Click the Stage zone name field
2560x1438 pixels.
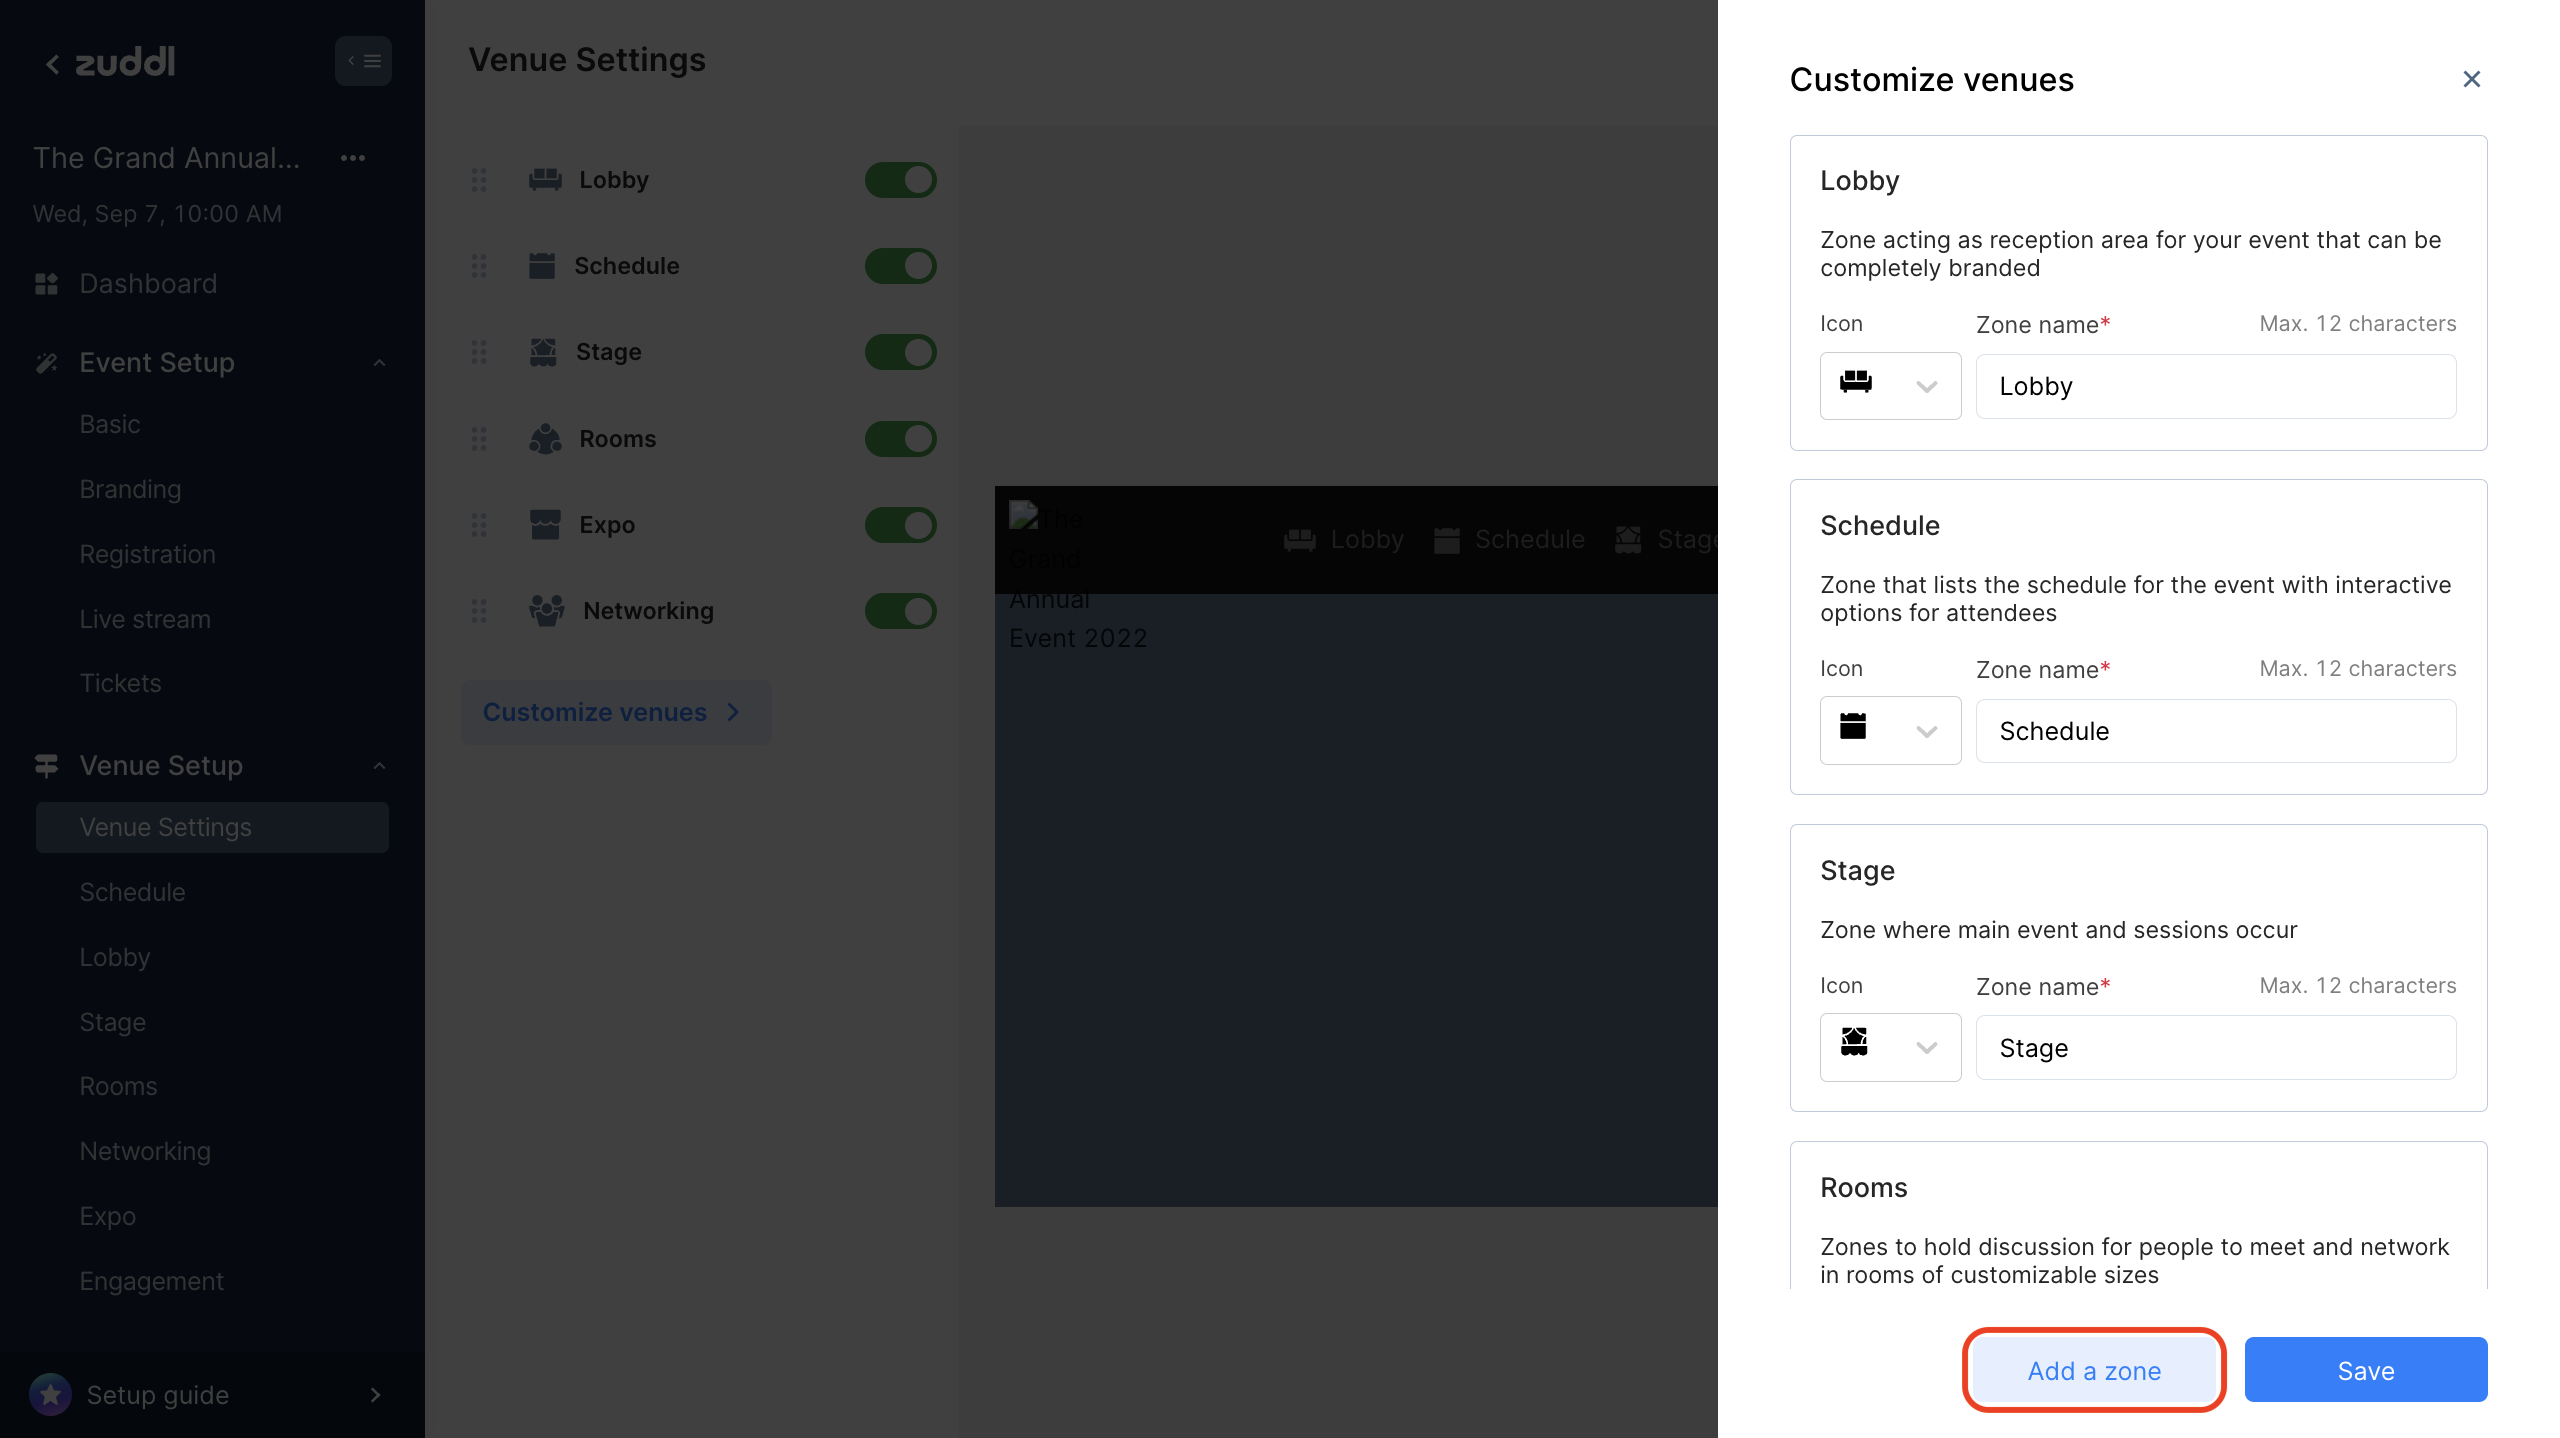coord(2215,1047)
